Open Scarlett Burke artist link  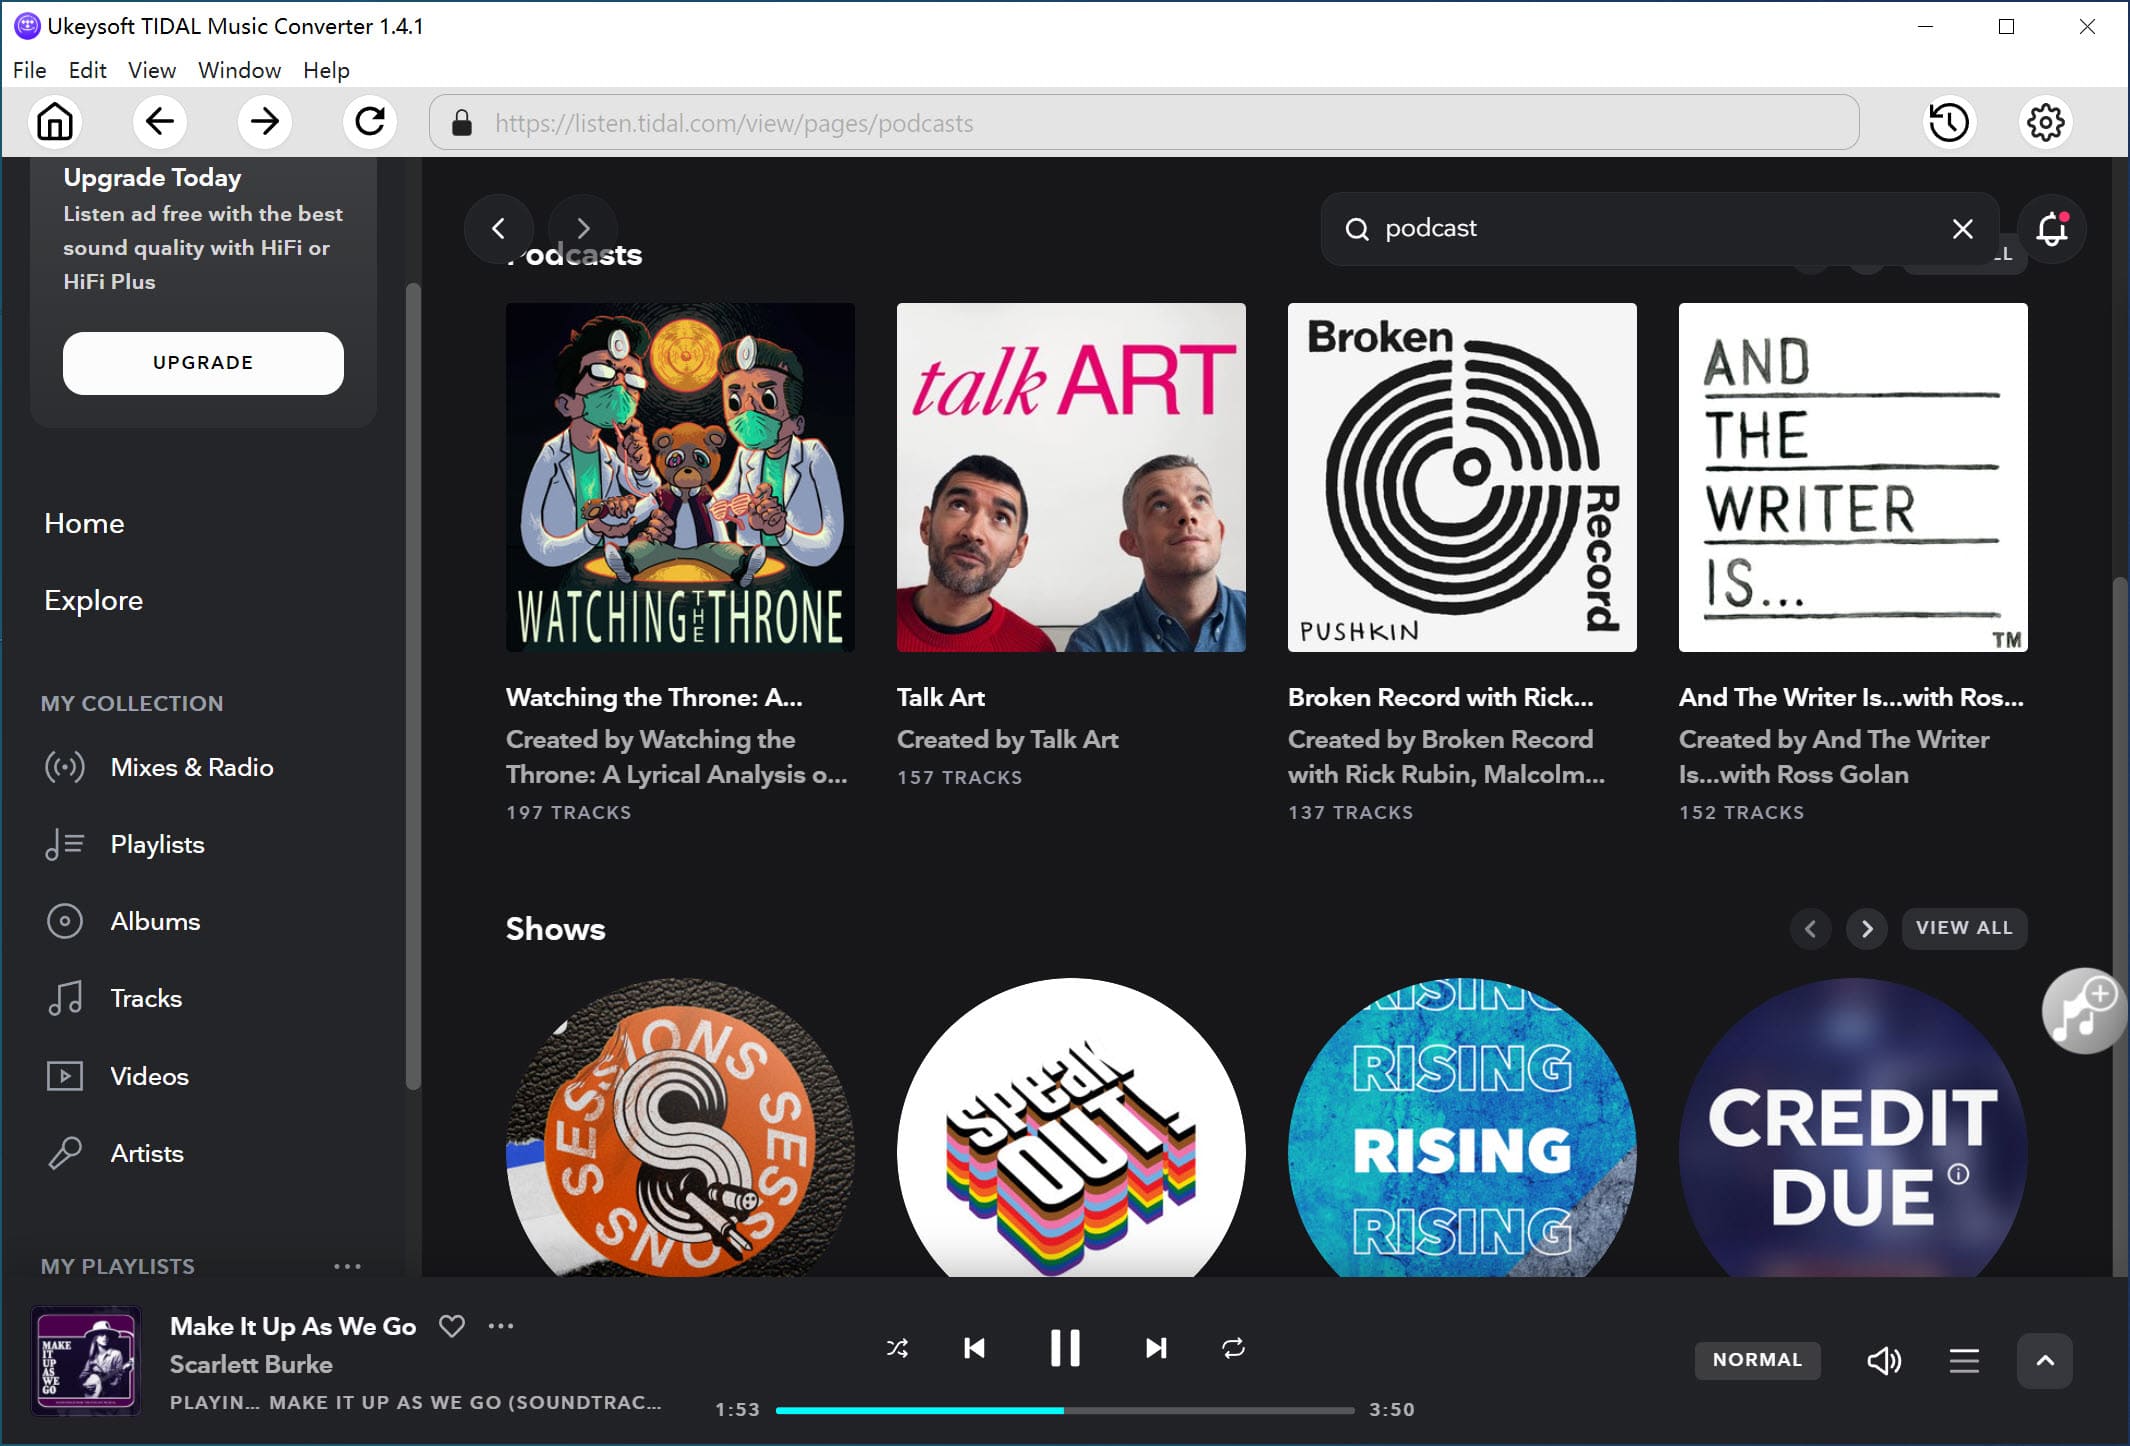click(x=251, y=1364)
